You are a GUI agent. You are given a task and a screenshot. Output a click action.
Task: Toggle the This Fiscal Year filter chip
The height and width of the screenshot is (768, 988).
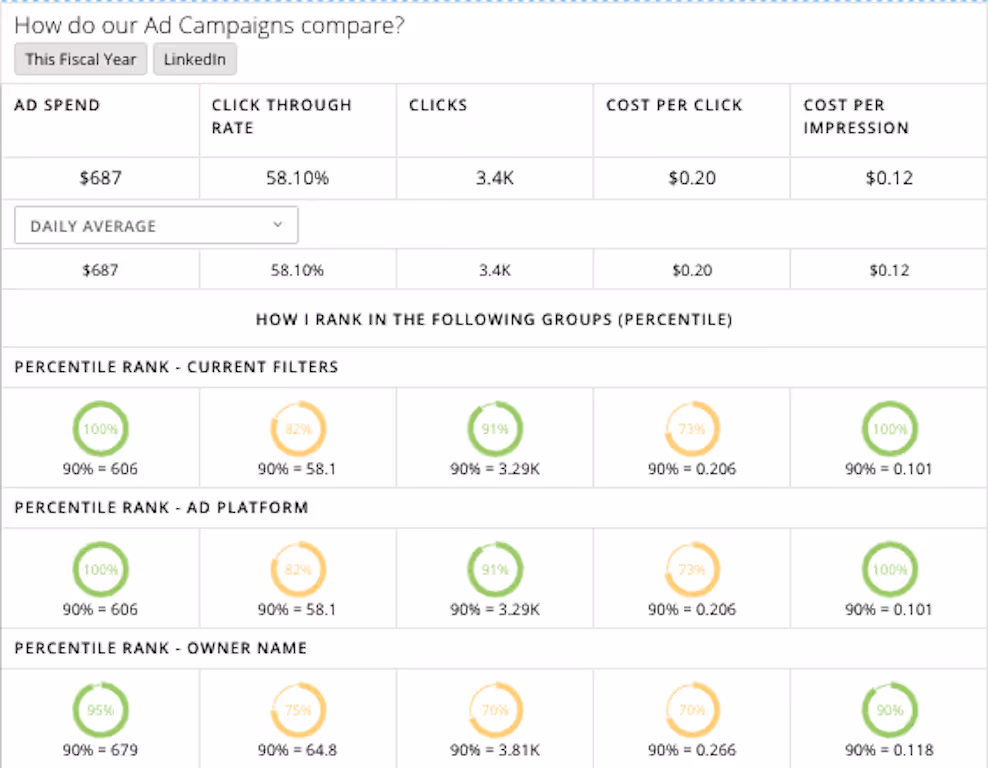tap(80, 59)
